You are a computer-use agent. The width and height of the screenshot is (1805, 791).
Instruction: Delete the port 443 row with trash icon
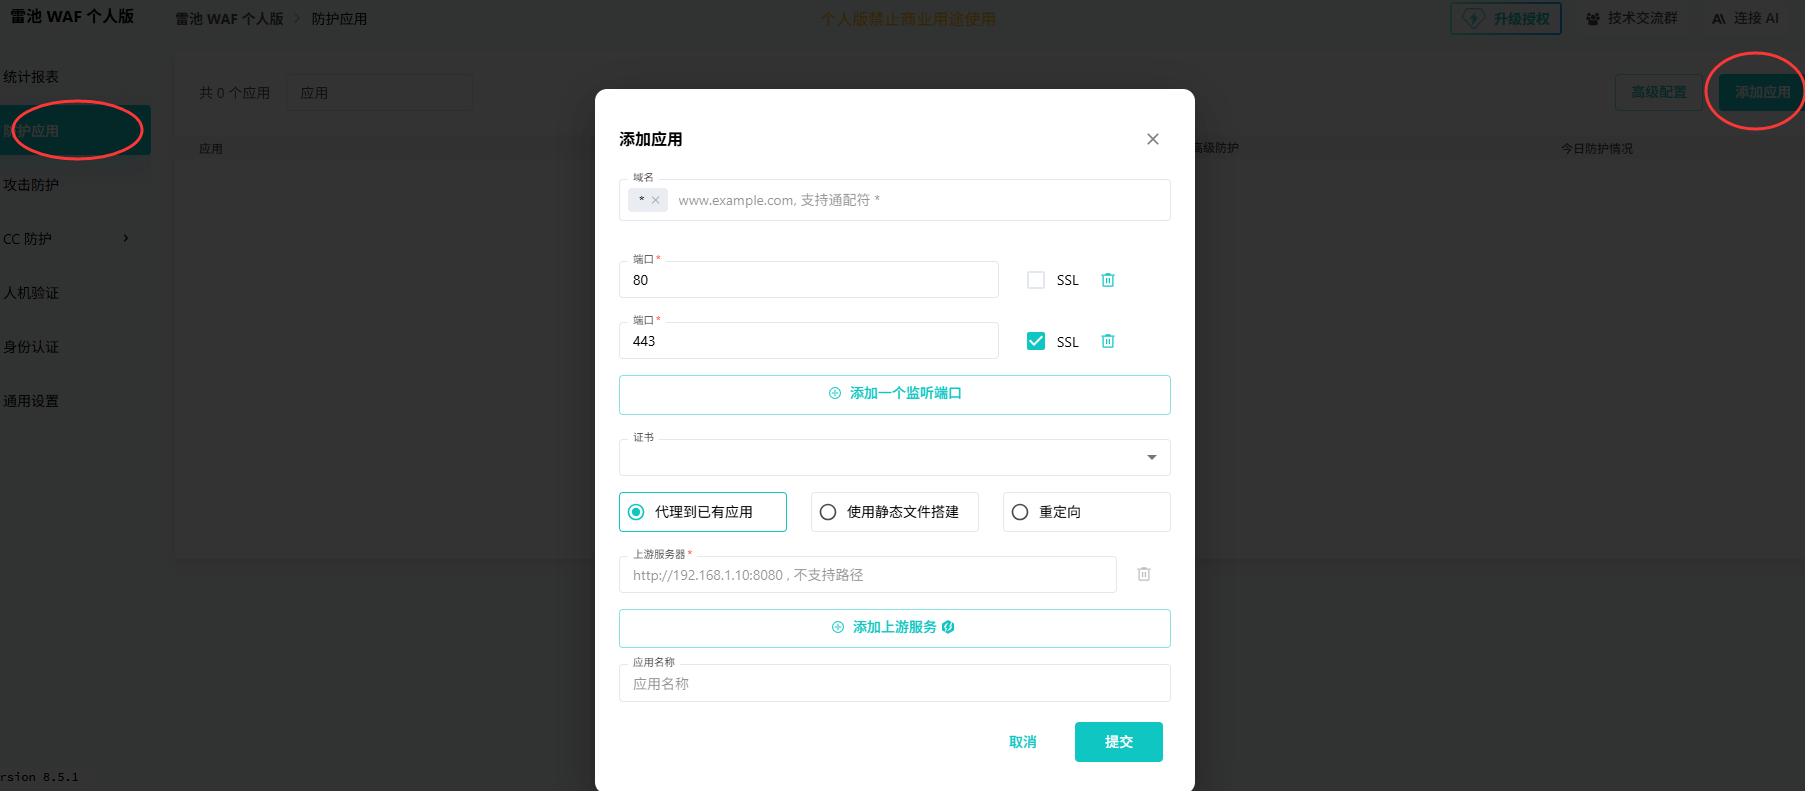pos(1108,341)
